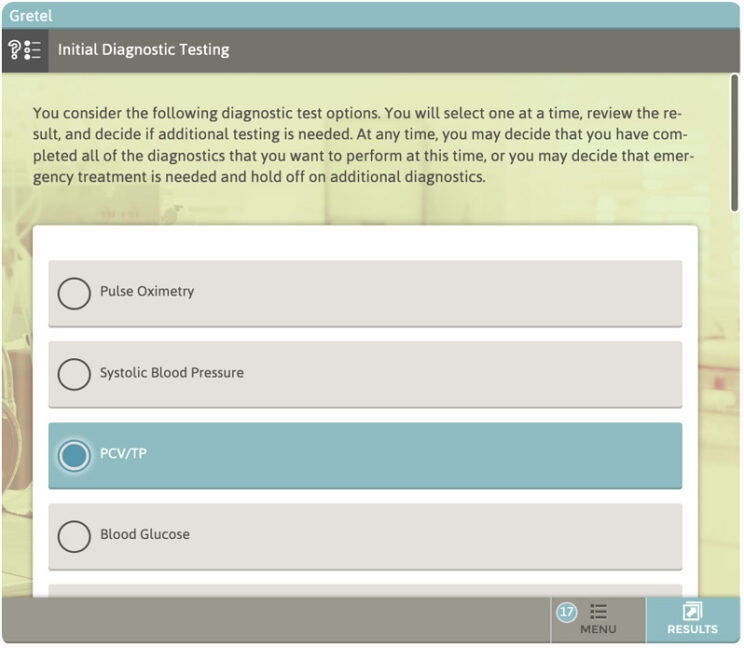Choose the Systolic Blood Pressure radio button

pos(74,374)
